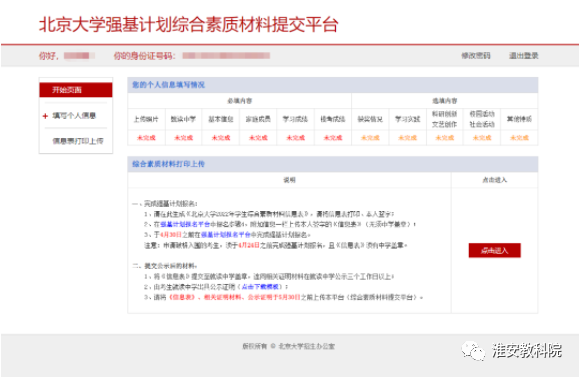Open 信息表打印上传 in the sidebar
The image size is (580, 377).
pyautogui.click(x=78, y=141)
